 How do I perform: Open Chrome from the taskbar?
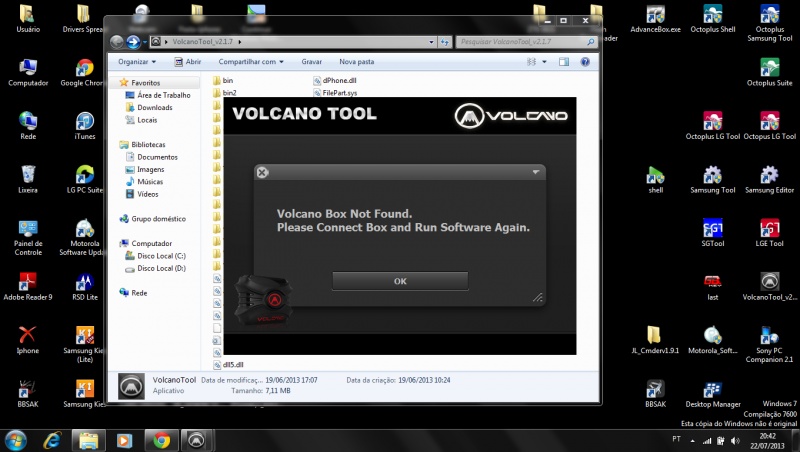pyautogui.click(x=161, y=440)
